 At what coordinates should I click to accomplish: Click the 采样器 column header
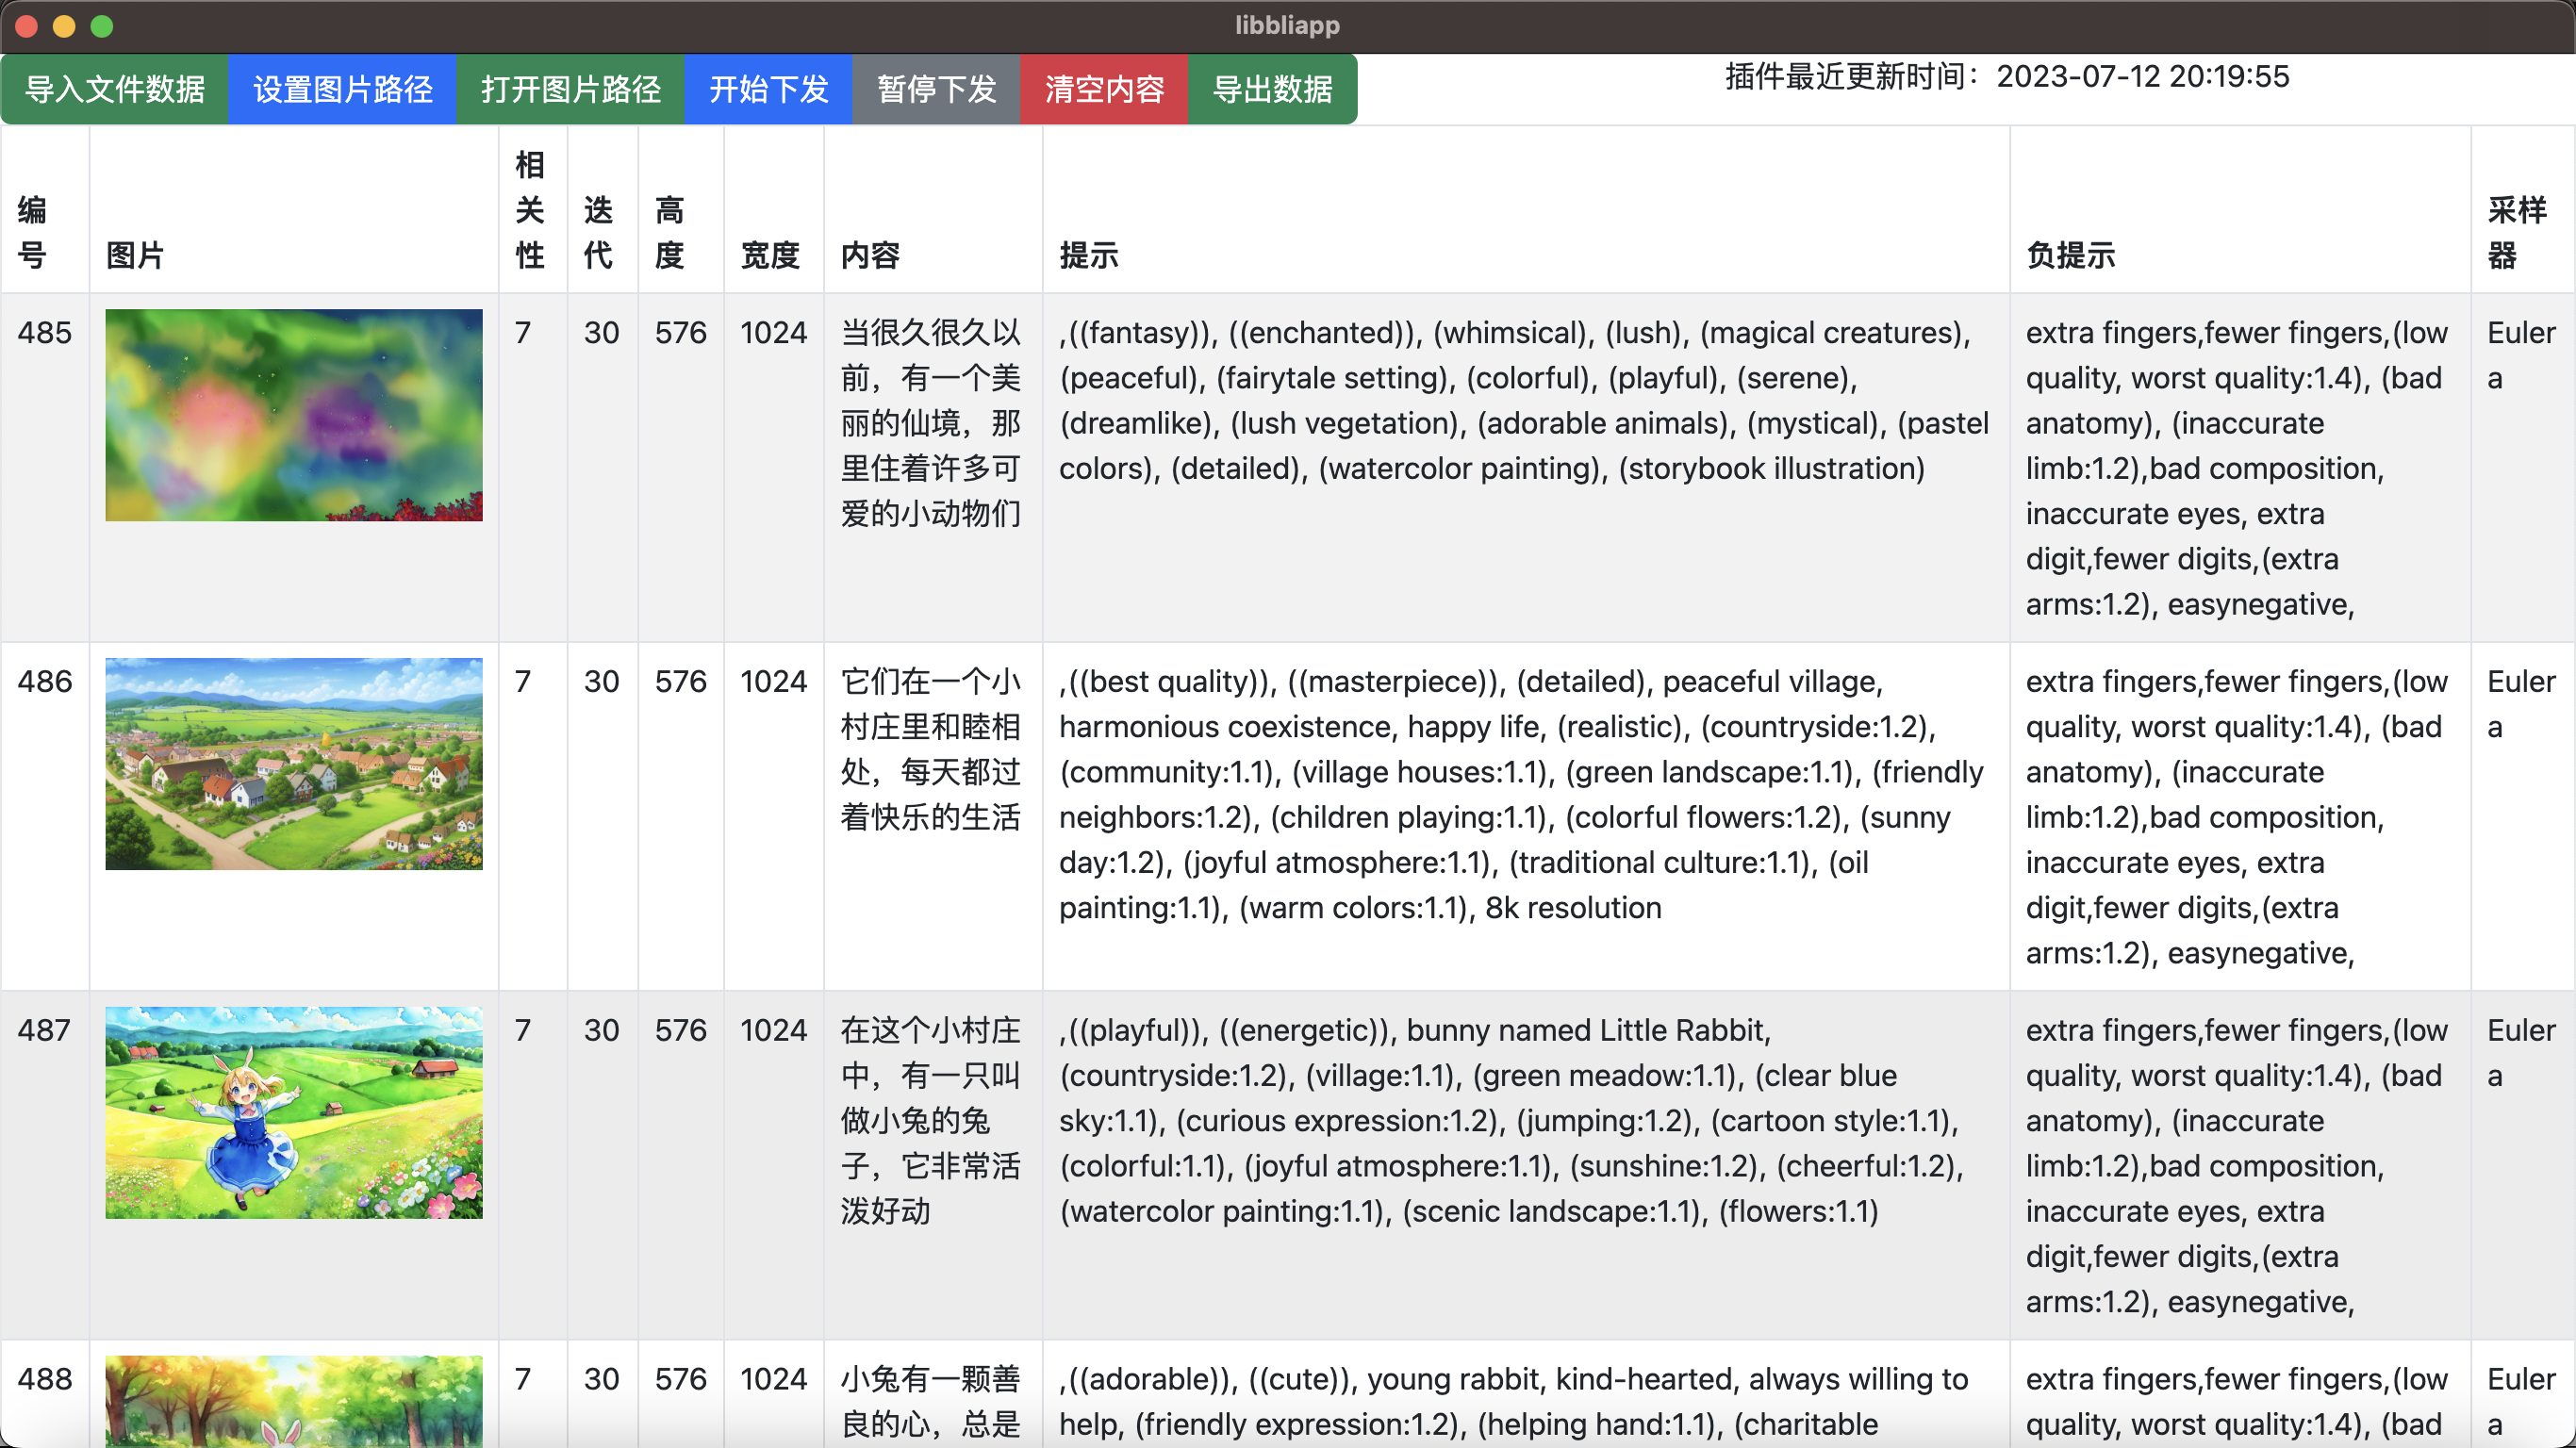[x=2516, y=232]
